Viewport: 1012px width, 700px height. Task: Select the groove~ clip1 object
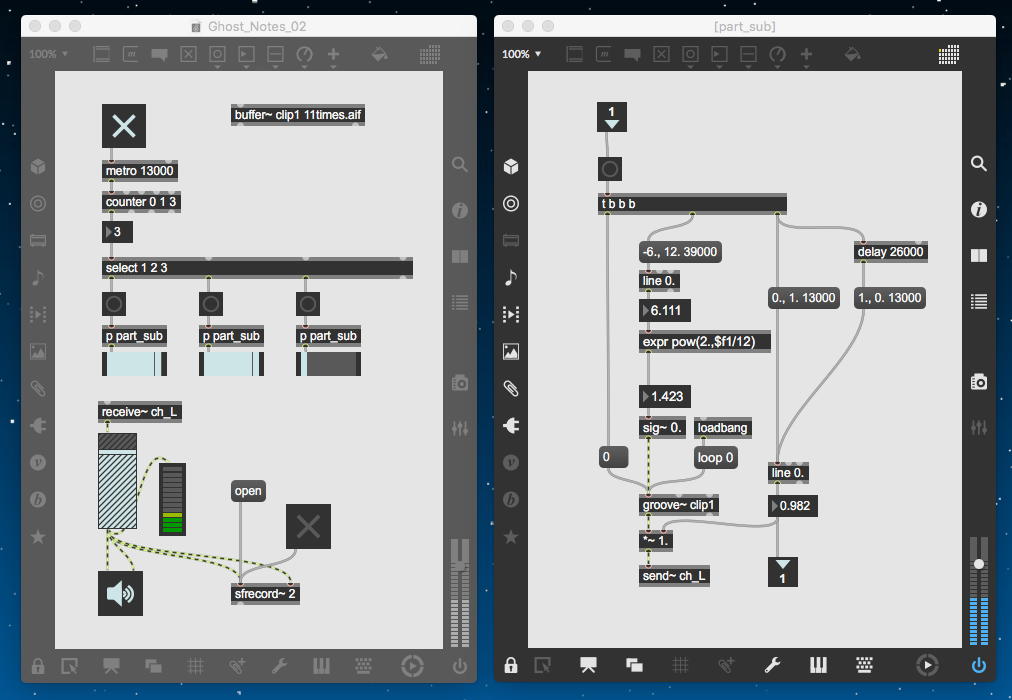click(678, 505)
